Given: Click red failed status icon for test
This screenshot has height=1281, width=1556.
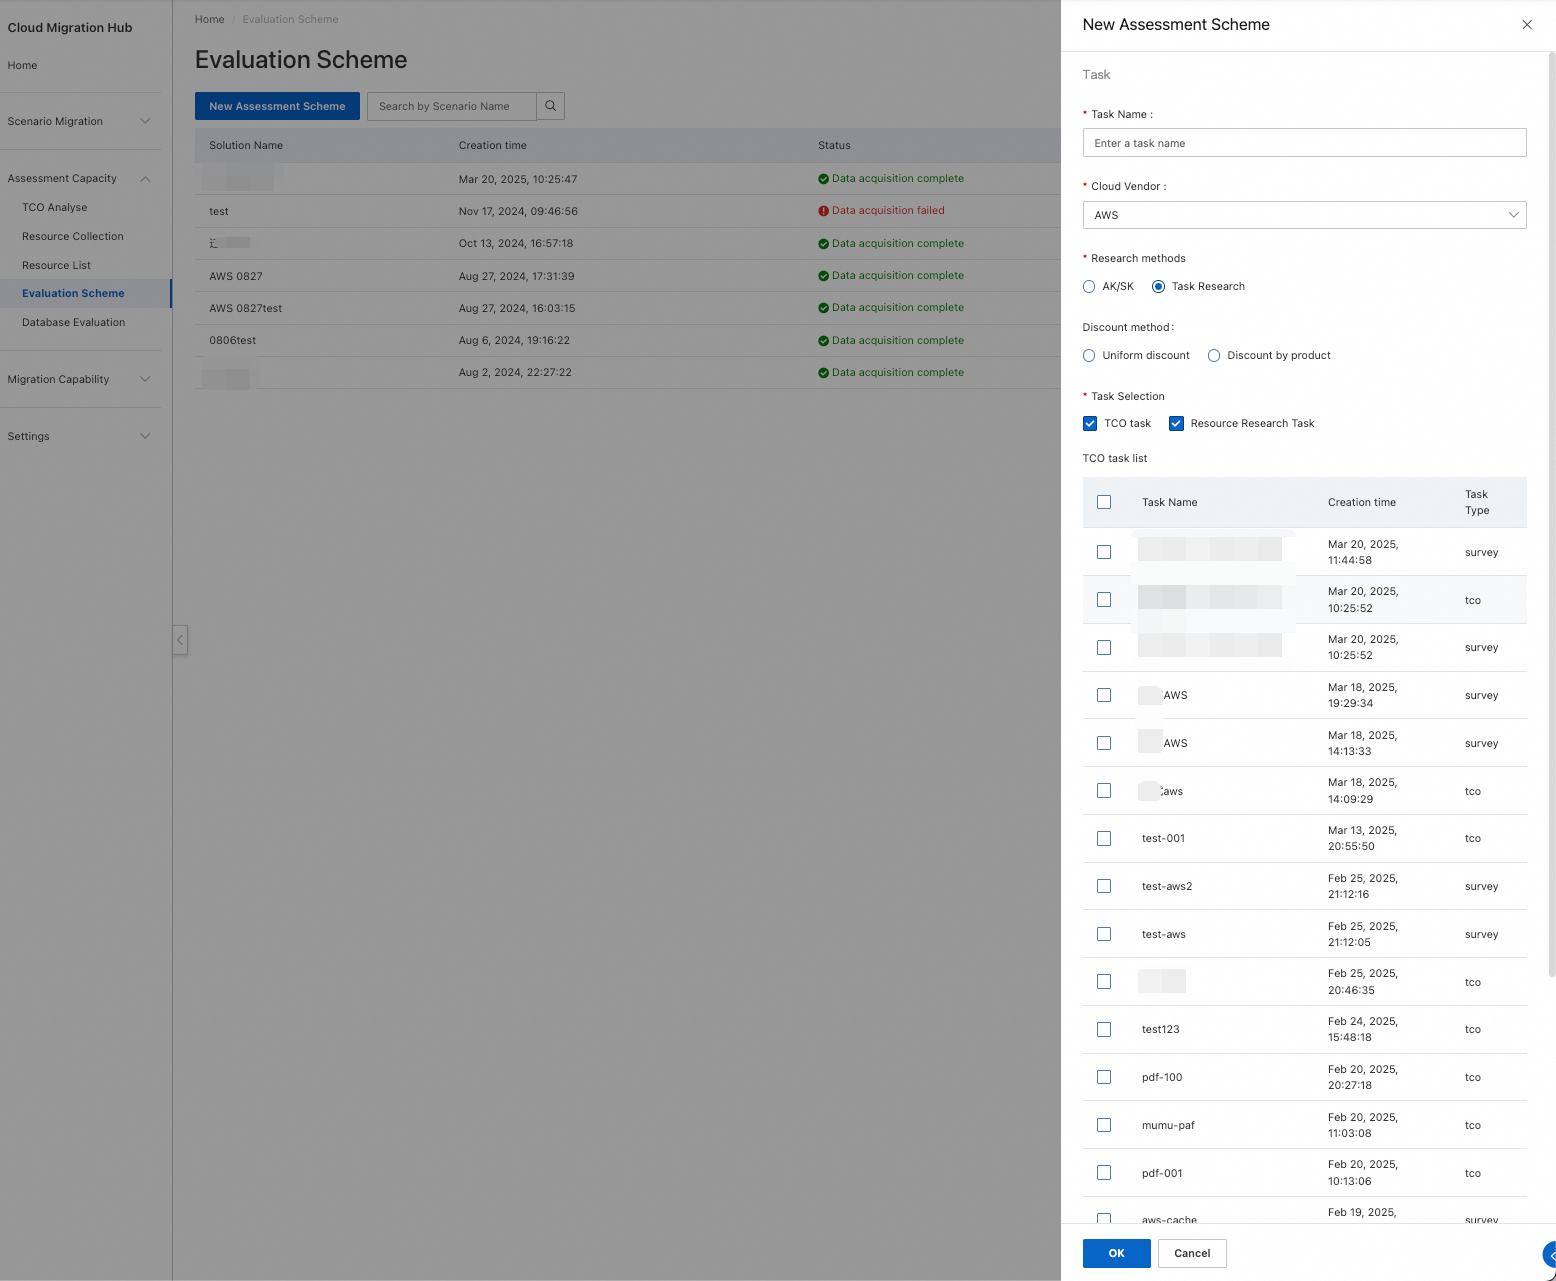Looking at the screenshot, I should pyautogui.click(x=823, y=211).
